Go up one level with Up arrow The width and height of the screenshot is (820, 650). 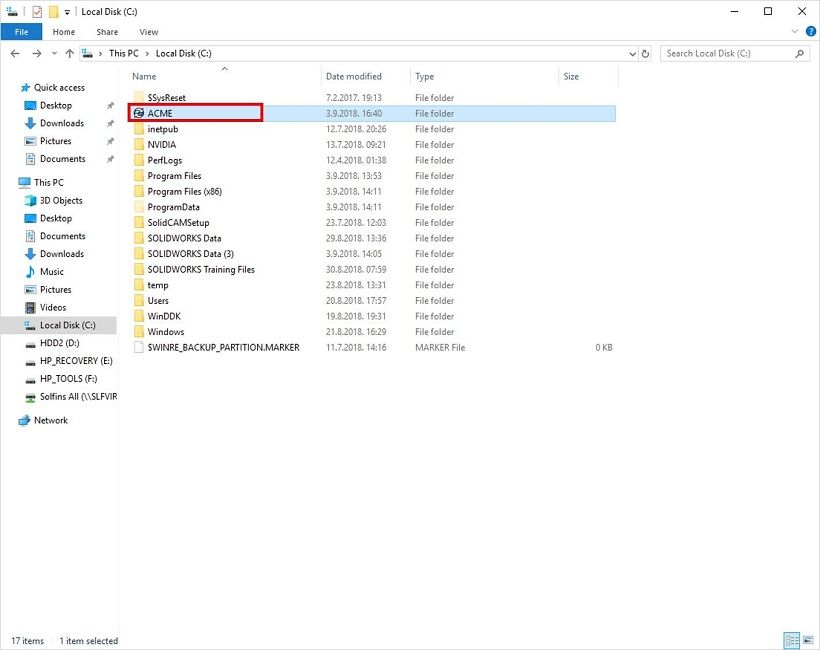coord(69,54)
